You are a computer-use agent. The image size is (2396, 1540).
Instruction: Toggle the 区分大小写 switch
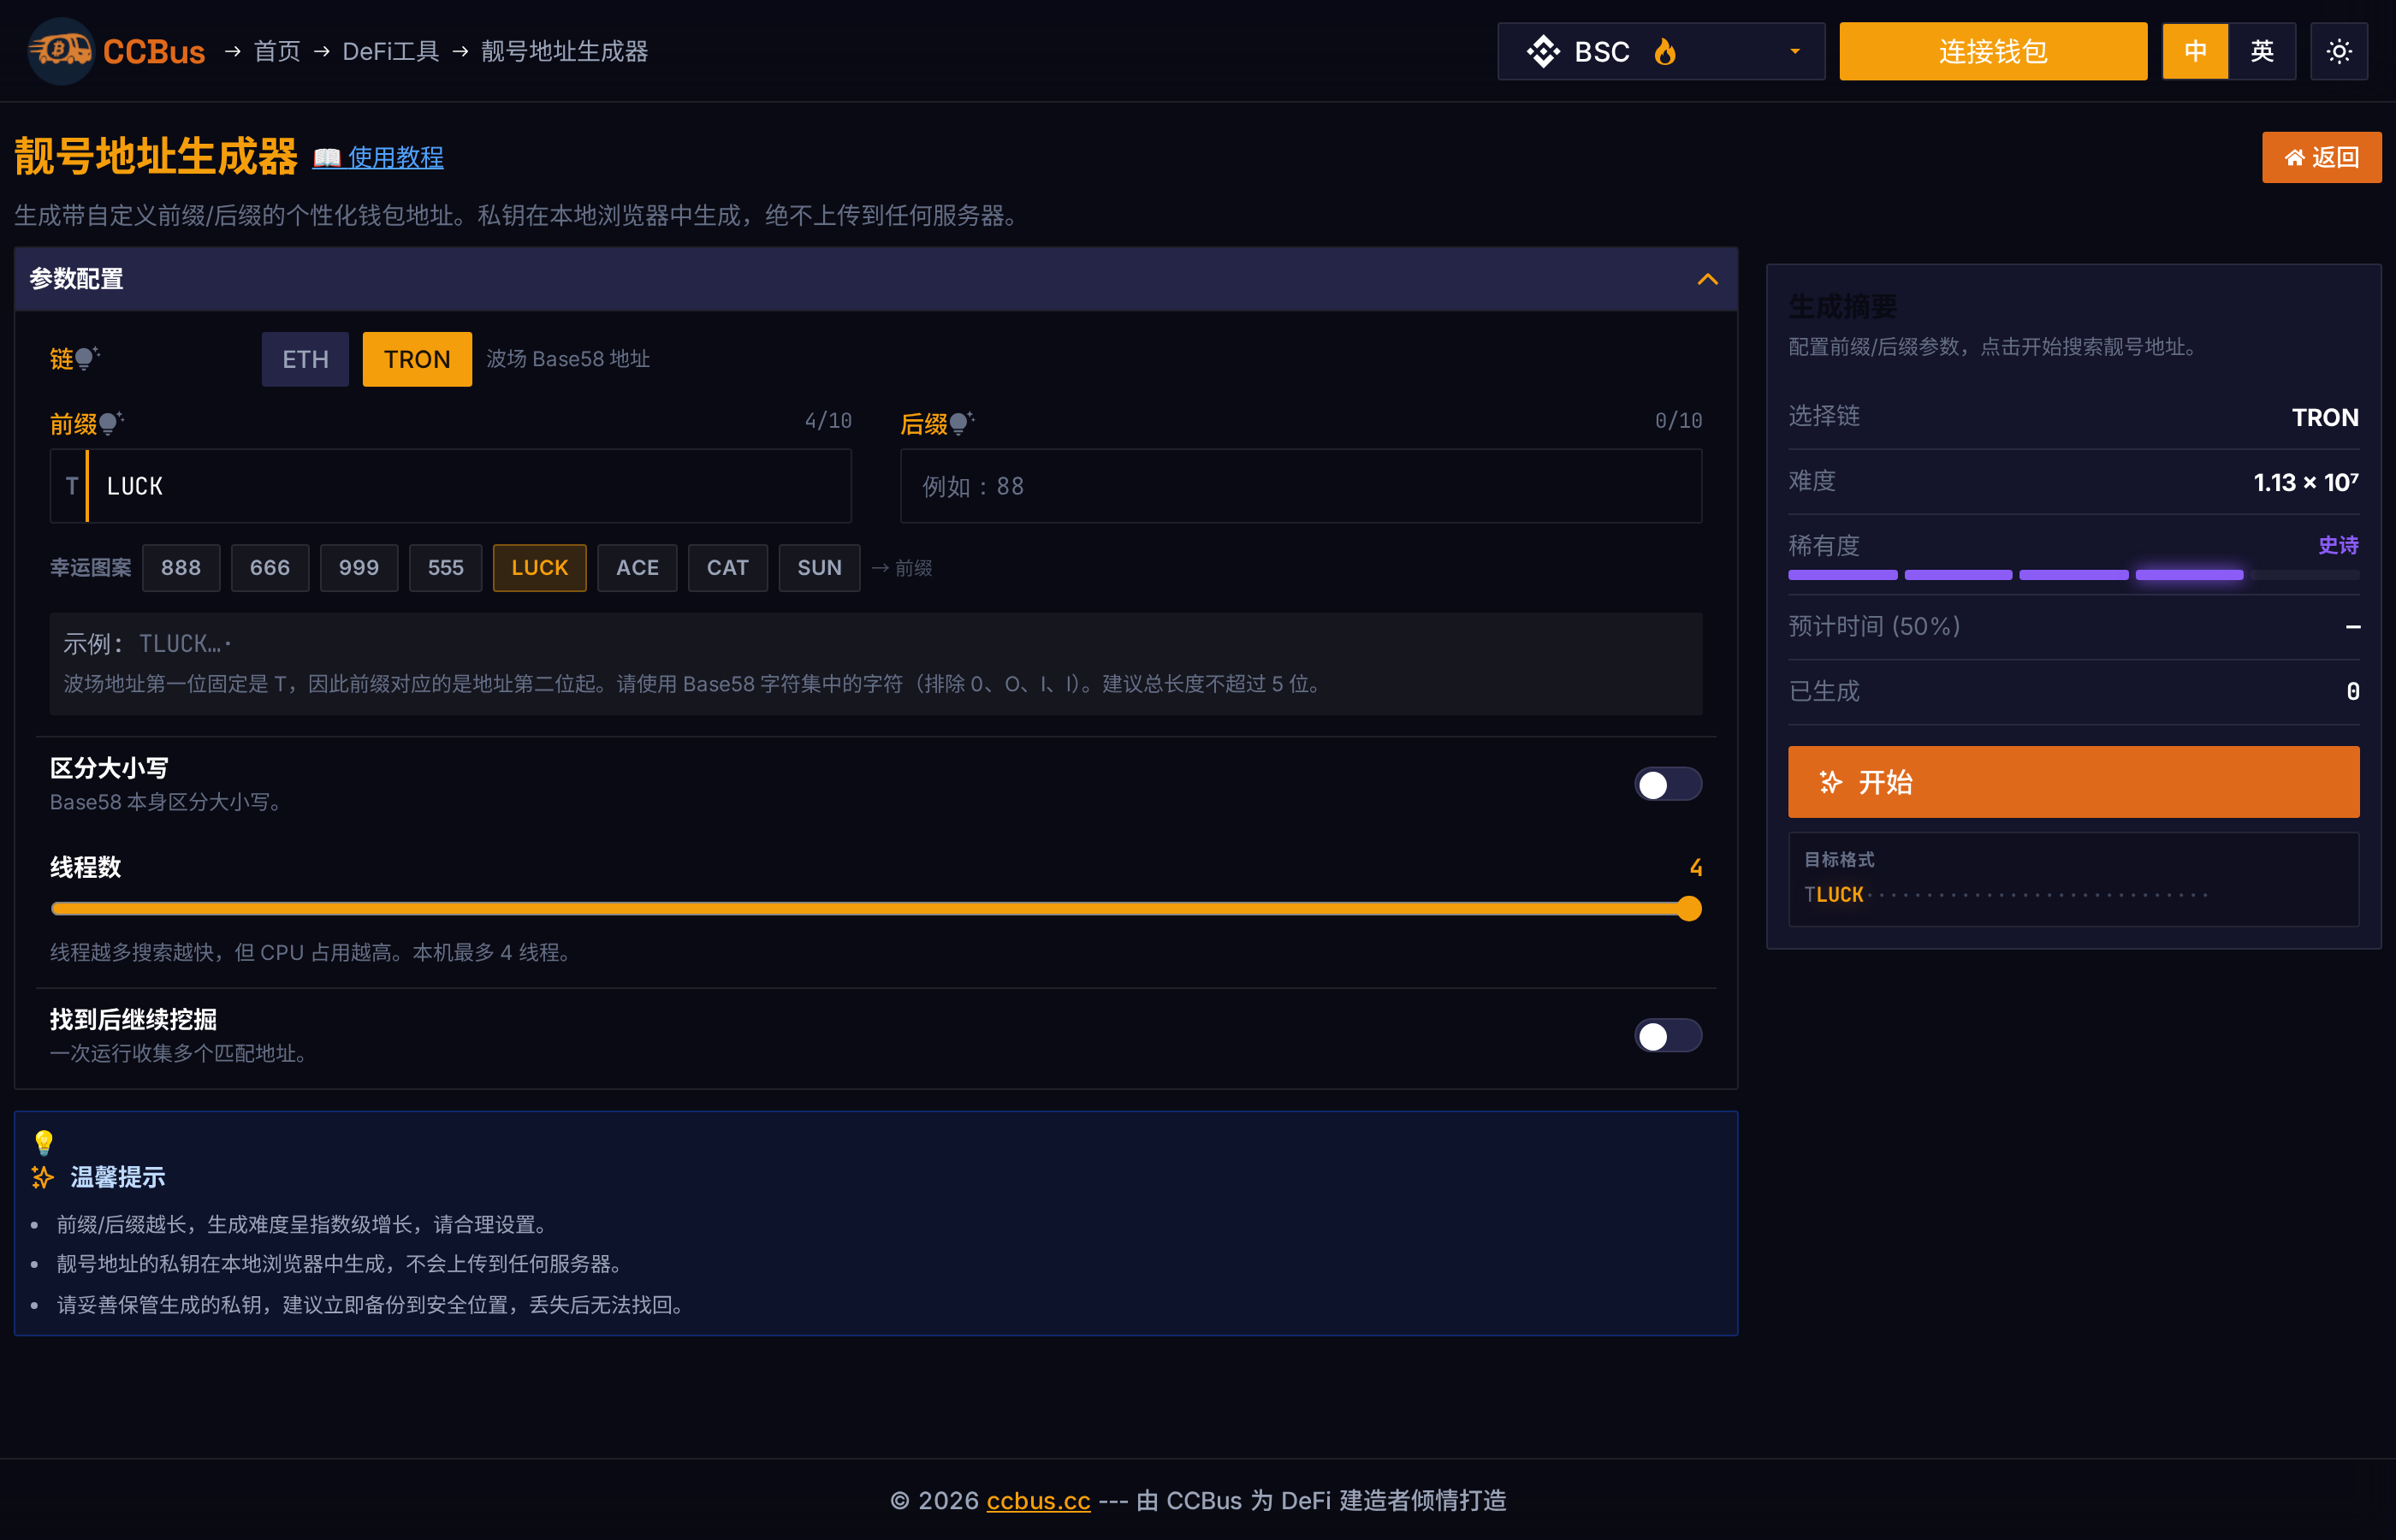1667,784
